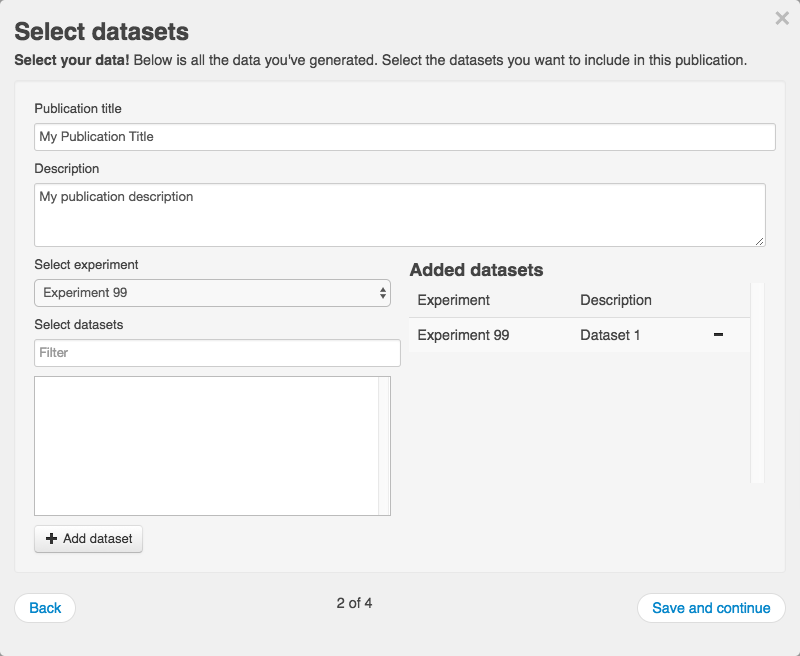800x656 pixels.
Task: Click Save and continue
Action: (x=711, y=608)
